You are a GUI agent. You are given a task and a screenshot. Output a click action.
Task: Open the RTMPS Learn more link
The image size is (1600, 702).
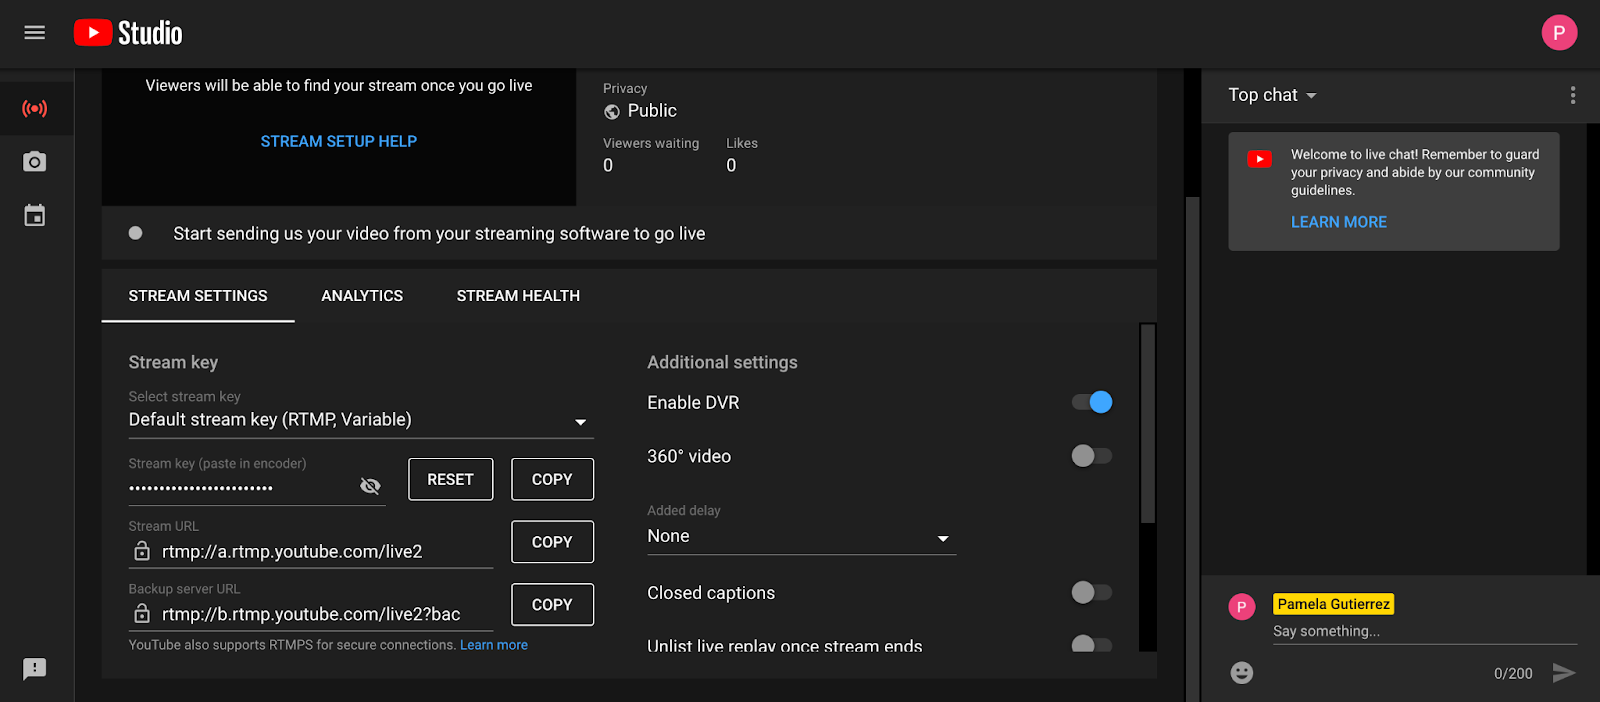click(494, 645)
